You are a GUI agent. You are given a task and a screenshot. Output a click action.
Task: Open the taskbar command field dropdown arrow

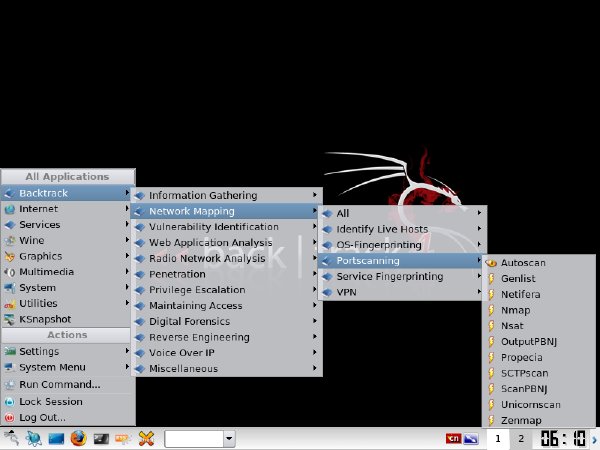pyautogui.click(x=229, y=439)
